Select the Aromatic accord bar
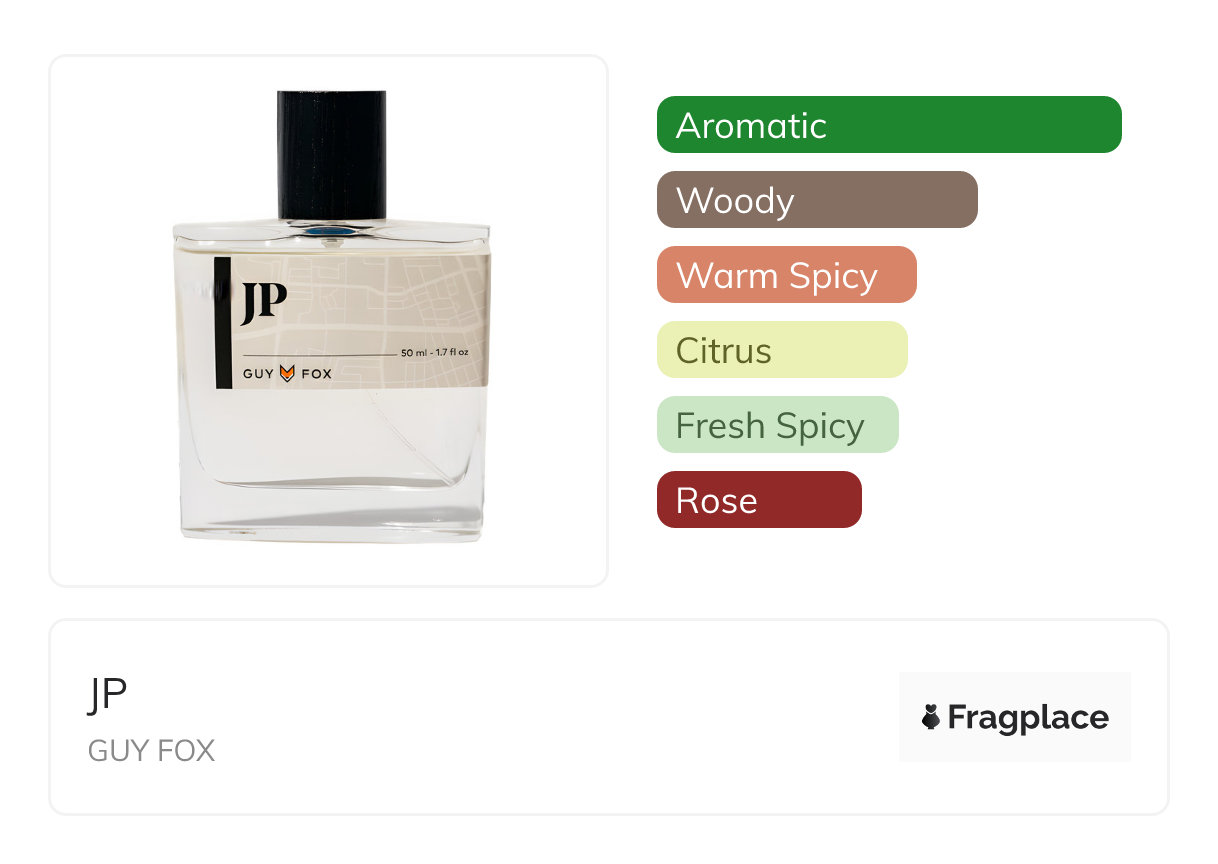Screen dimensions: 1218x864 (x=889, y=125)
